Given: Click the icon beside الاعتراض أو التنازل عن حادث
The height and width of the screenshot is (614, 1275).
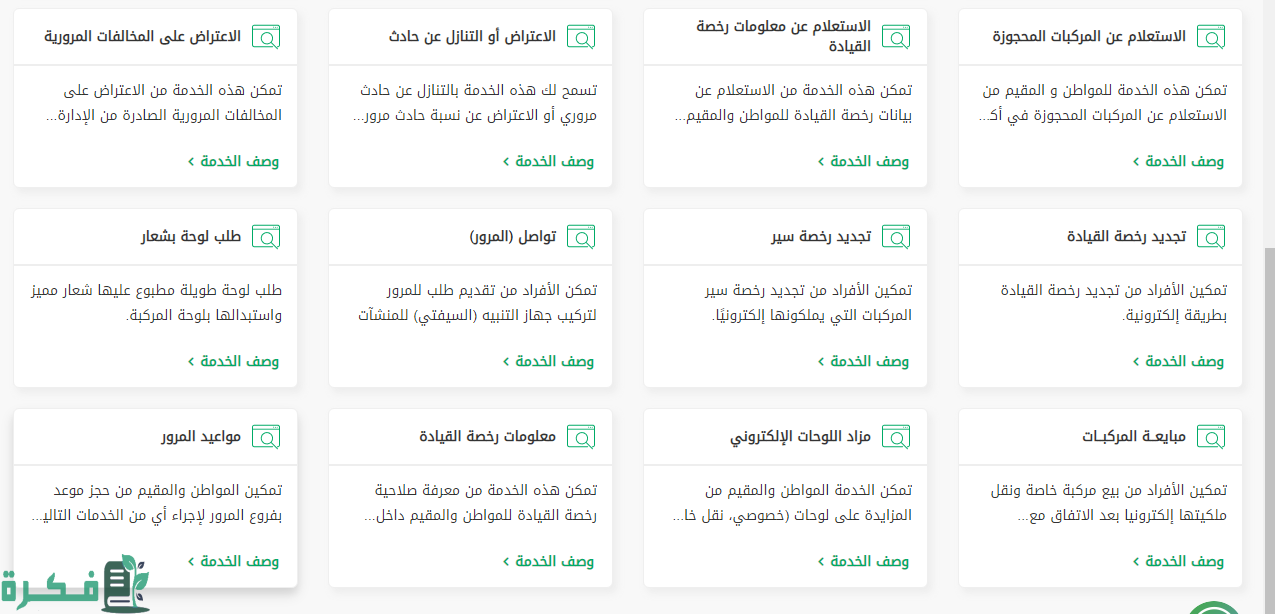Looking at the screenshot, I should [580, 37].
